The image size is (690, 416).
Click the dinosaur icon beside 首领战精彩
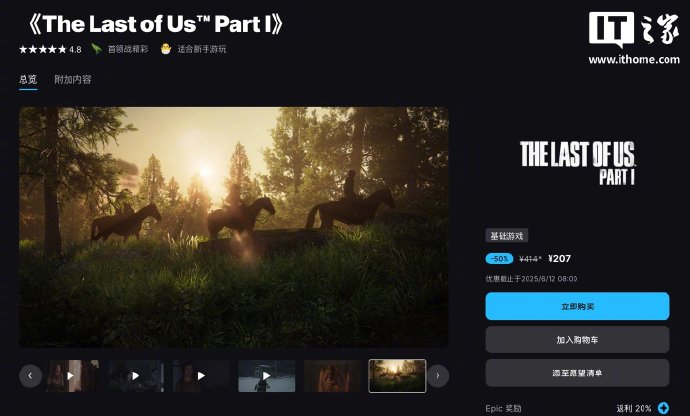[x=96, y=49]
